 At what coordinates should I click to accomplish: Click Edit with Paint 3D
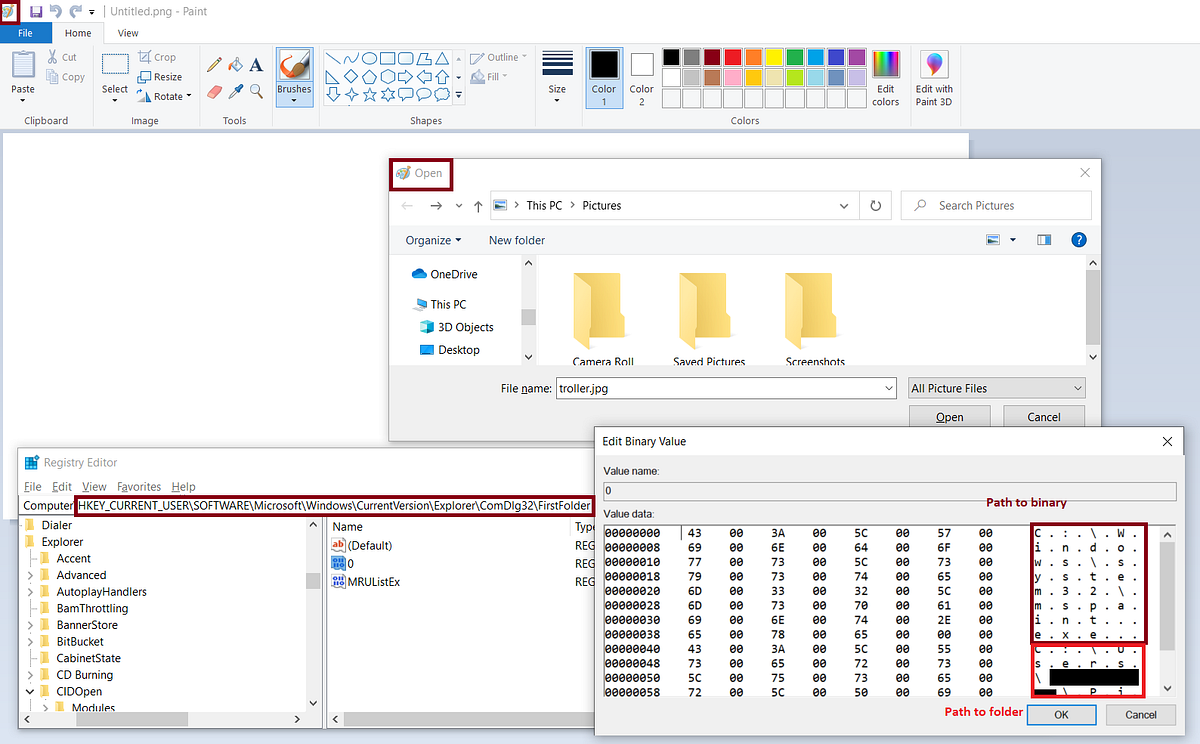click(x=933, y=77)
